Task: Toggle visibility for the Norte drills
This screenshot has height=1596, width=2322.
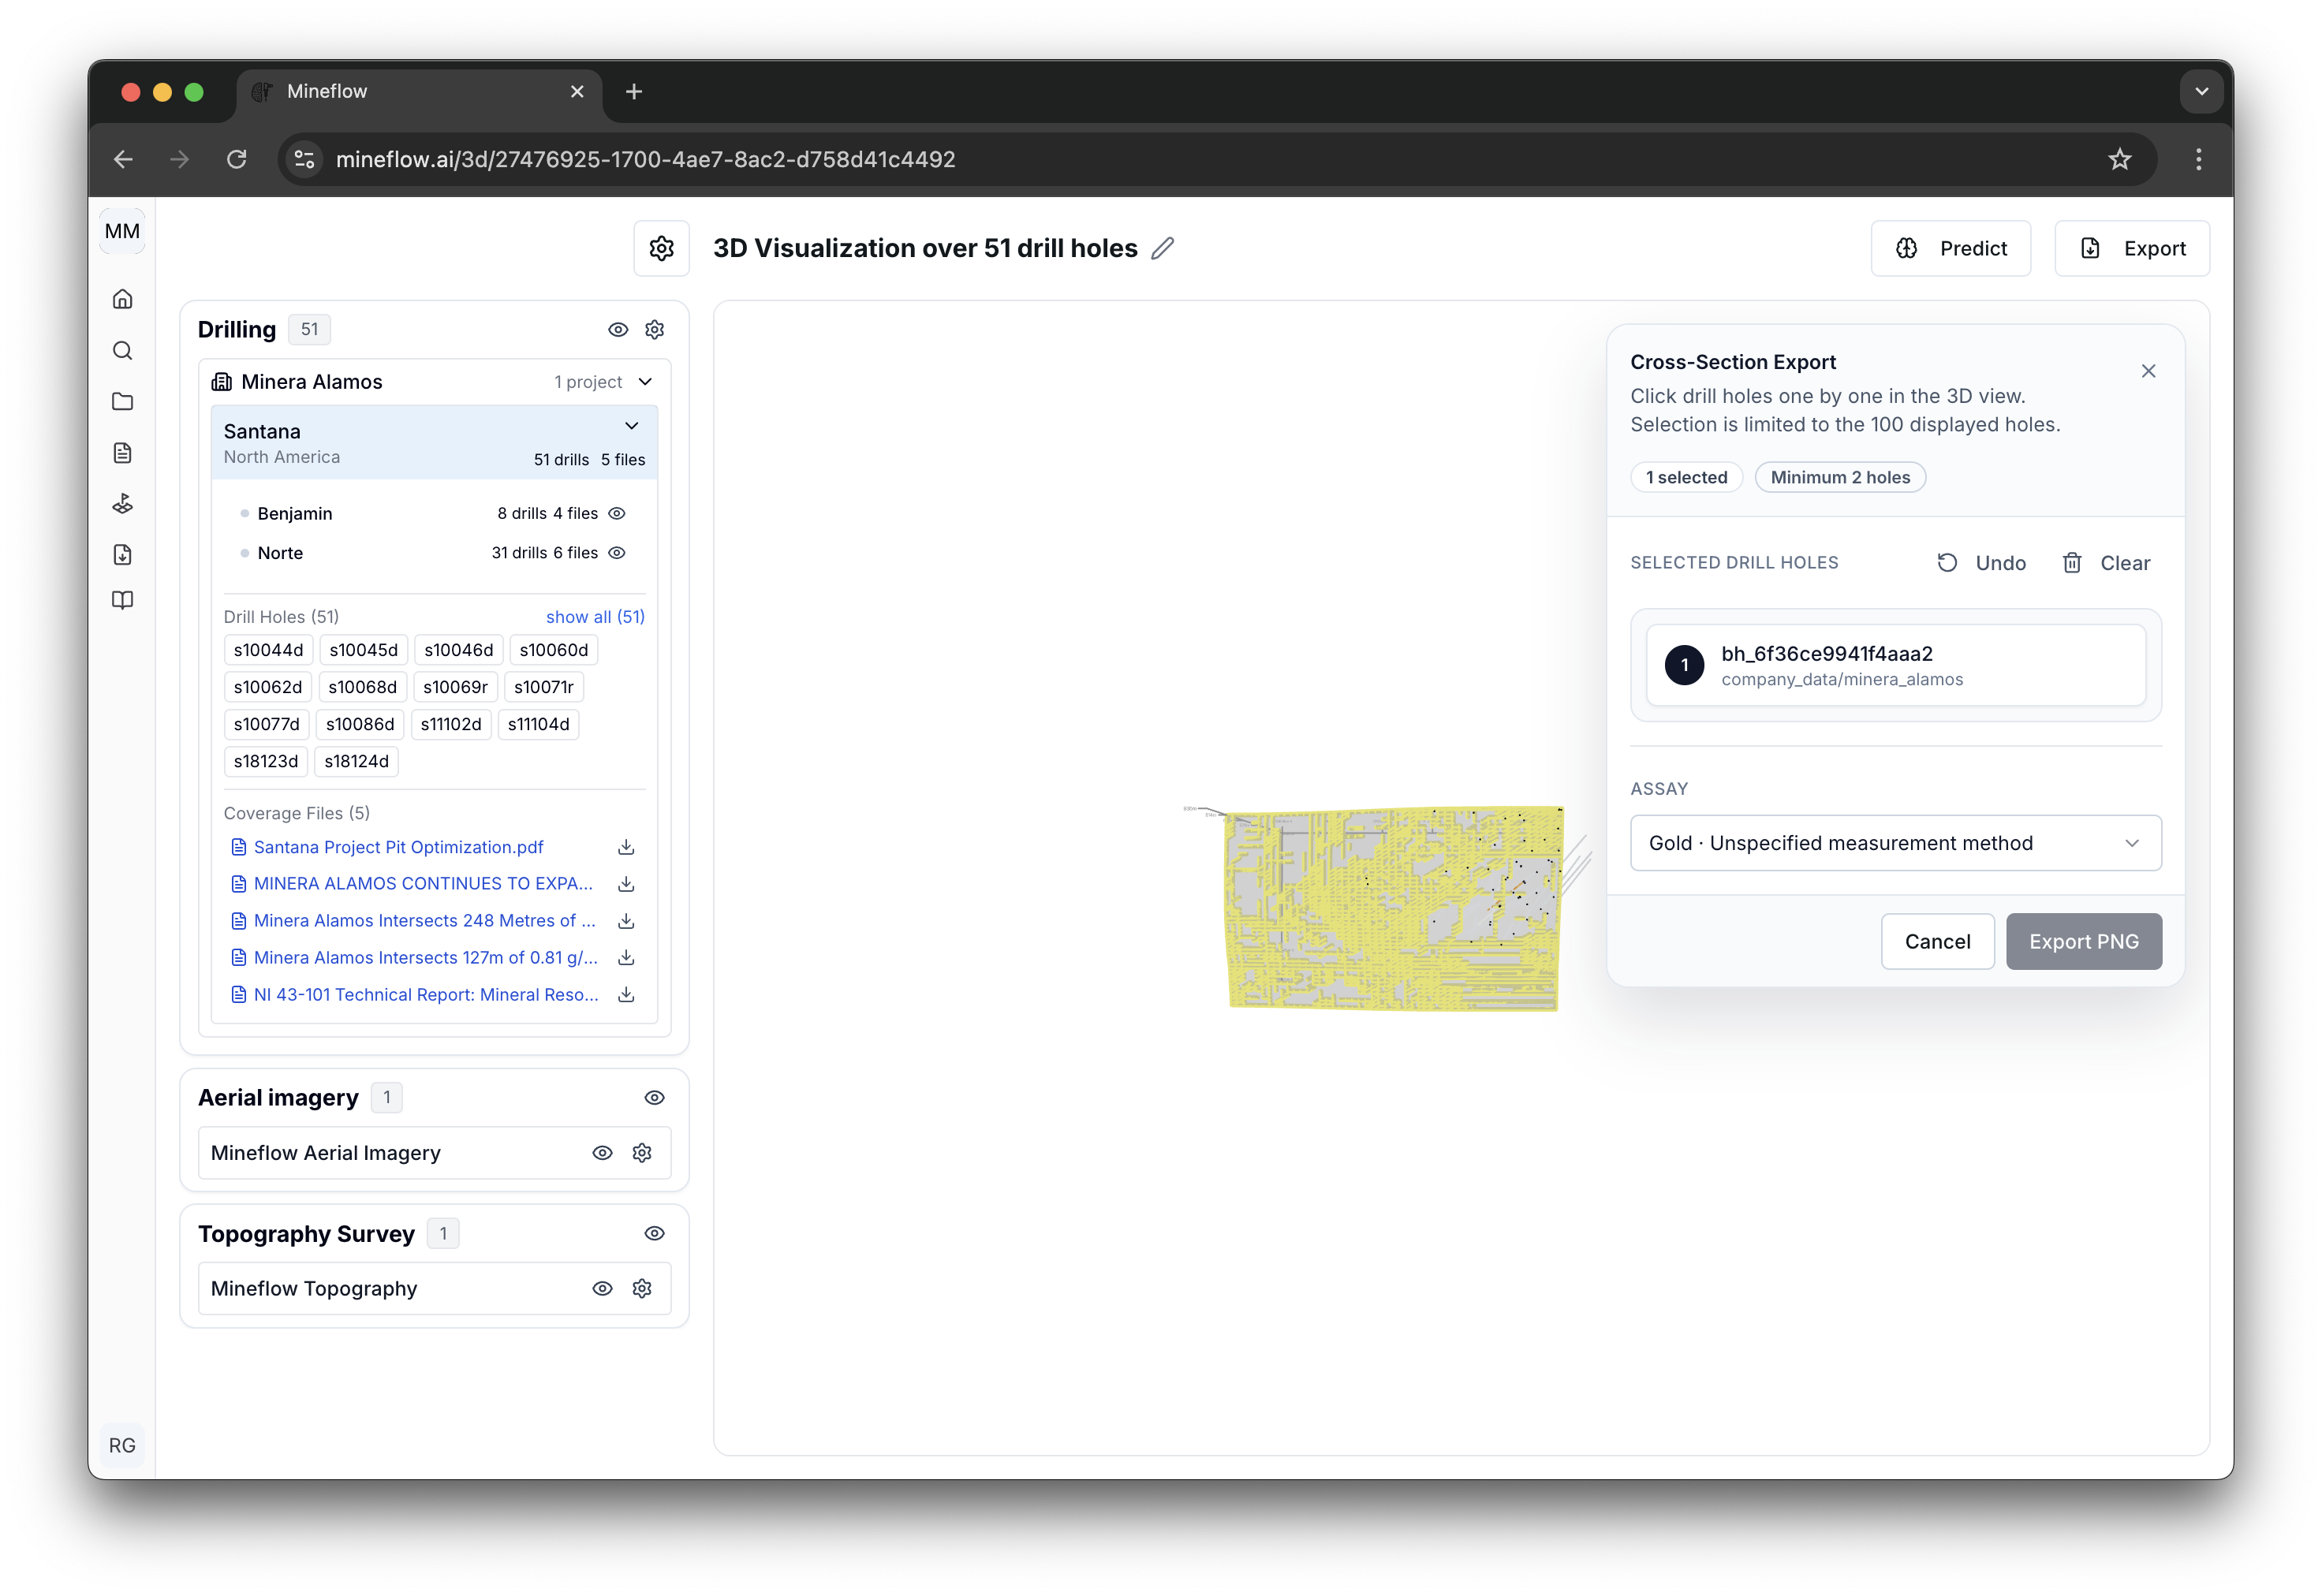Action: 617,553
